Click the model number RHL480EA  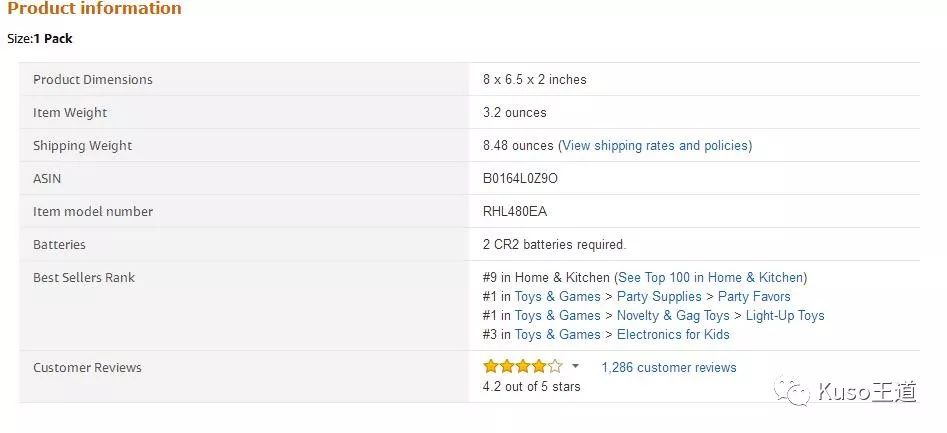click(515, 211)
